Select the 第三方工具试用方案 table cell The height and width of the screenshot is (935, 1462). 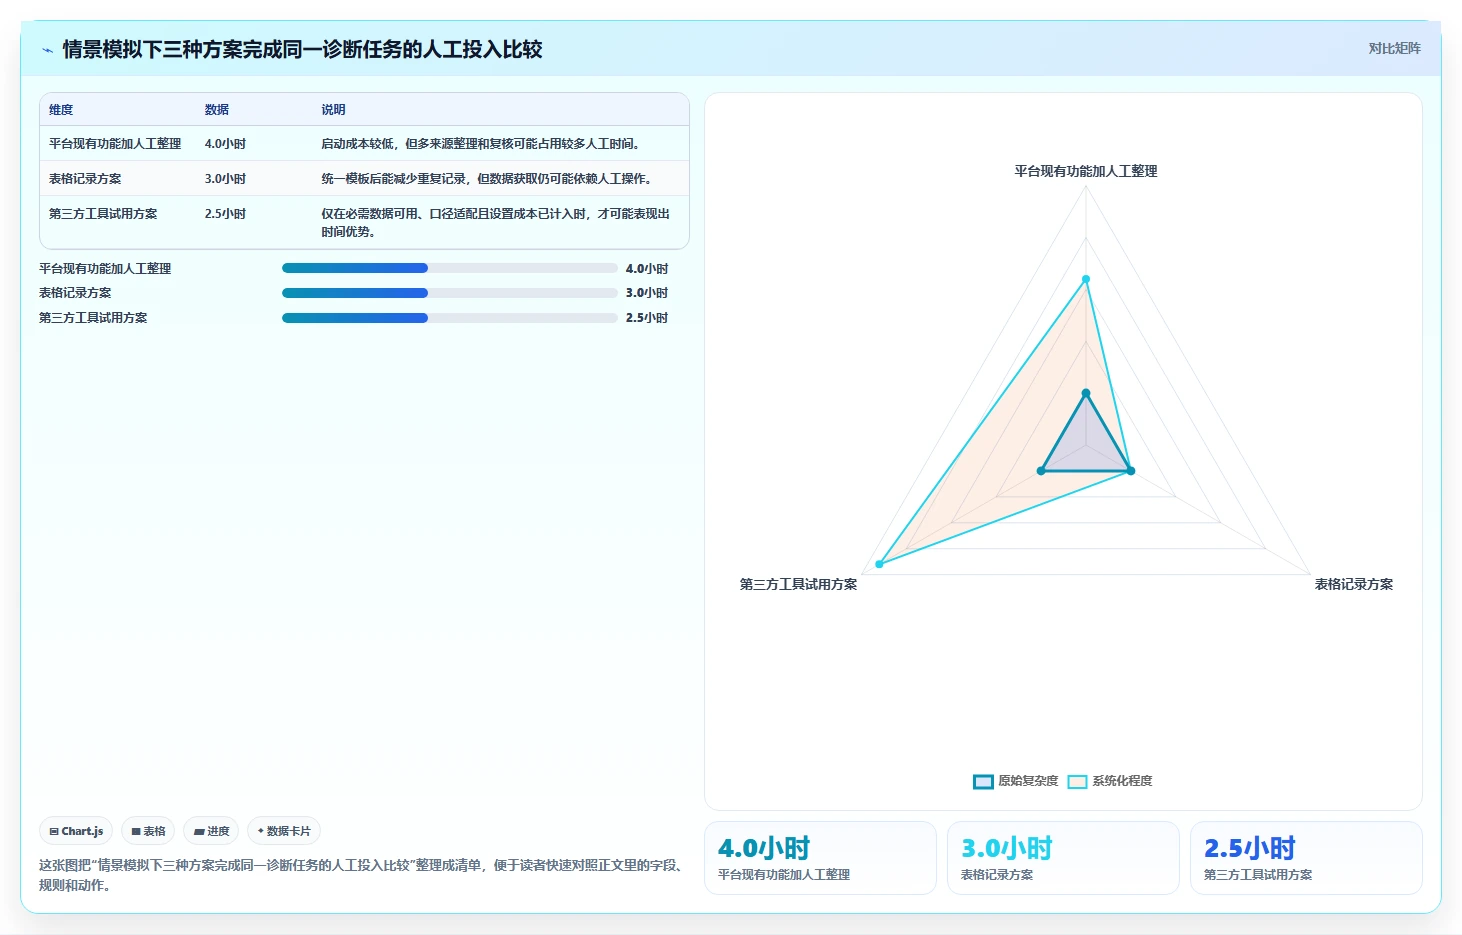click(103, 214)
